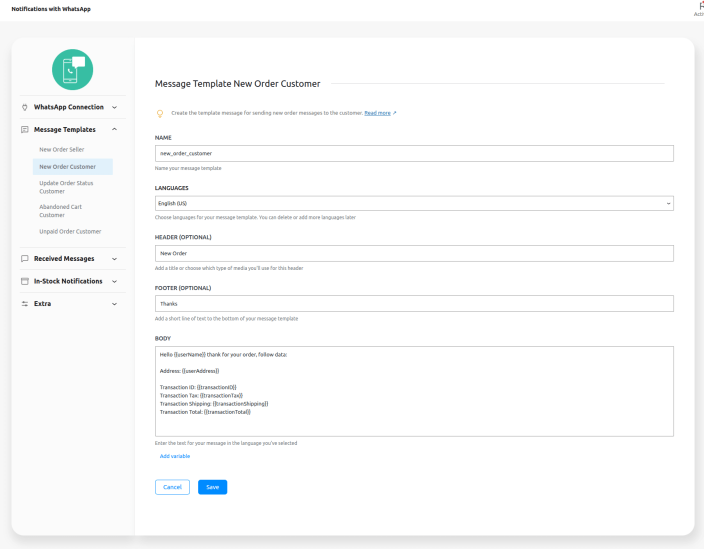Image resolution: width=704 pixels, height=549 pixels.
Task: Open the Languages dropdown showing English (US)
Action: 414,203
